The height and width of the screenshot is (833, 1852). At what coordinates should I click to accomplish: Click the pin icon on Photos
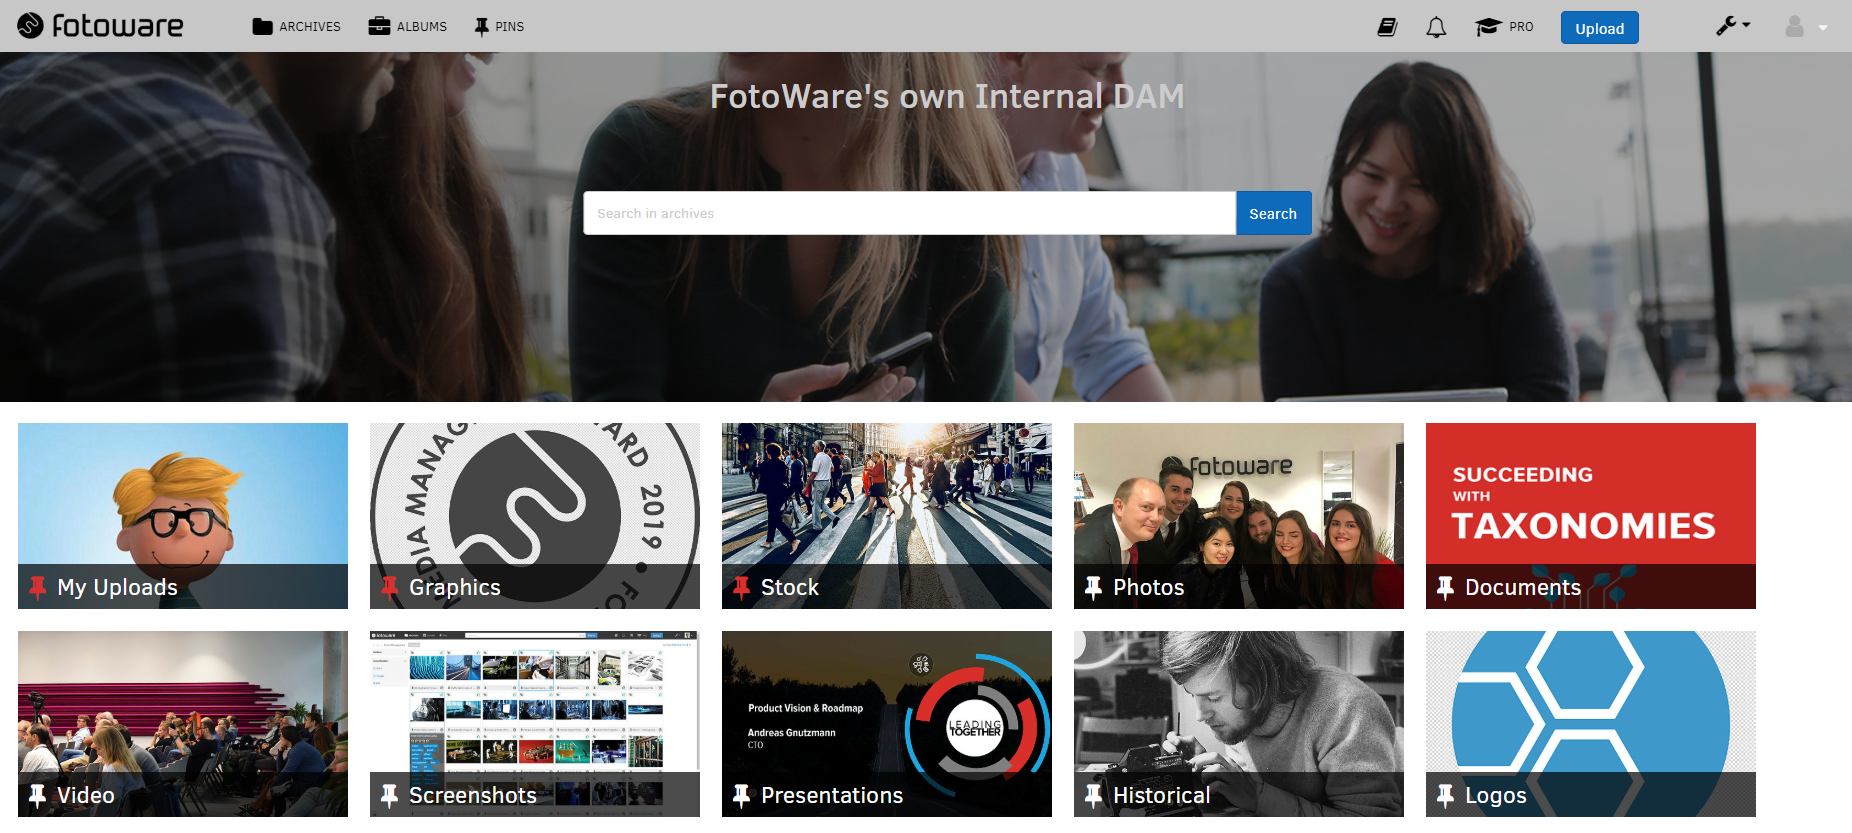1094,588
